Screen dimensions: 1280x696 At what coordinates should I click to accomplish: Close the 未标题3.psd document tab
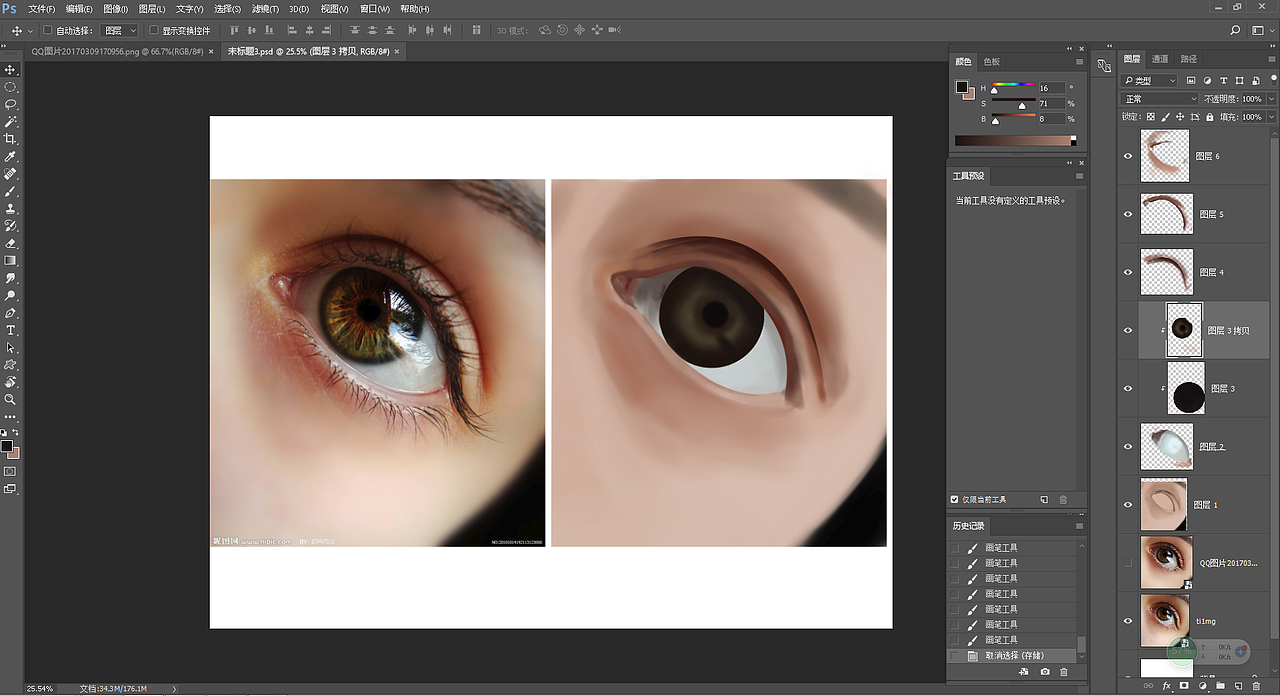point(397,51)
